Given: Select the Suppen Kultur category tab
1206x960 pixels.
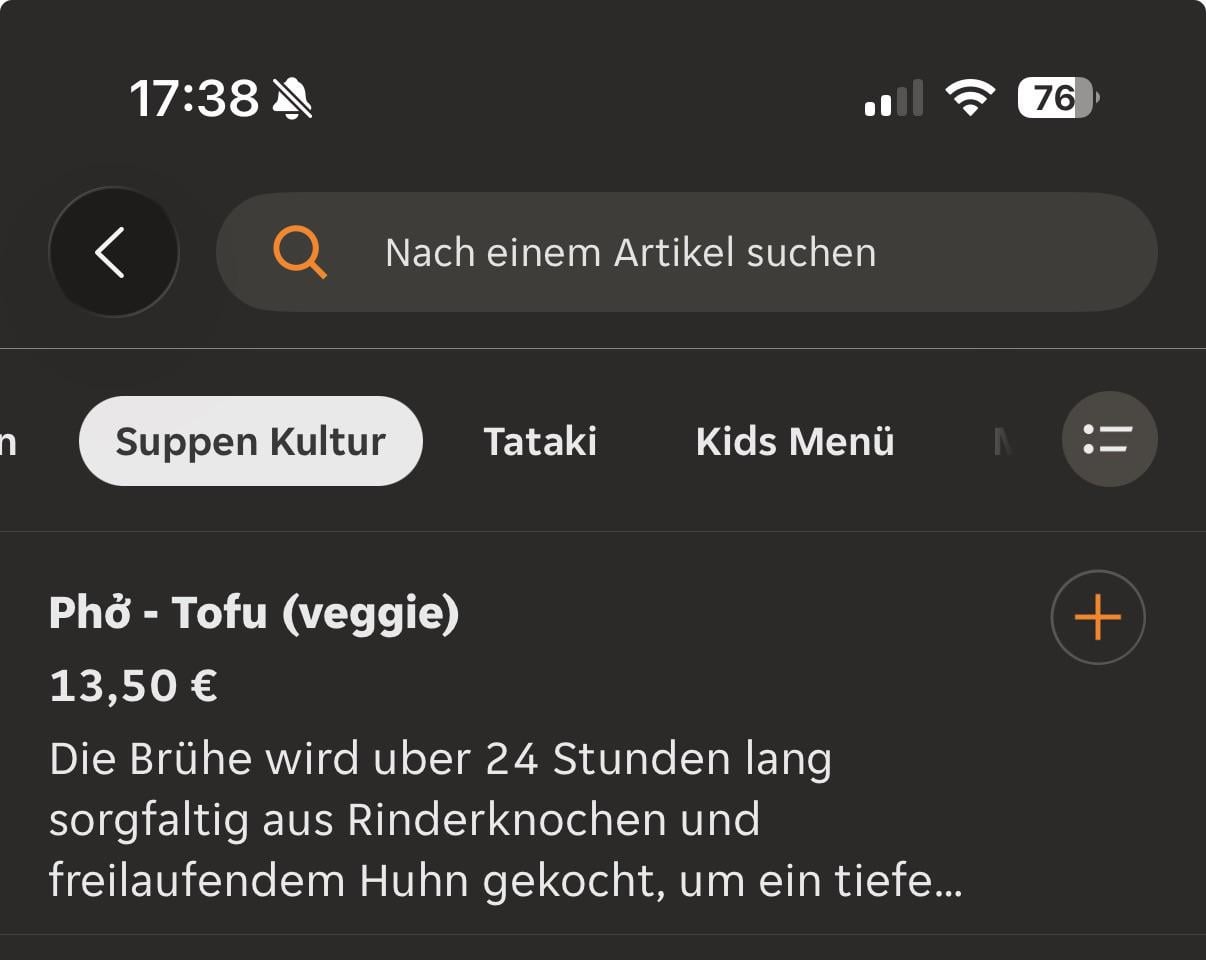Looking at the screenshot, I should (250, 441).
